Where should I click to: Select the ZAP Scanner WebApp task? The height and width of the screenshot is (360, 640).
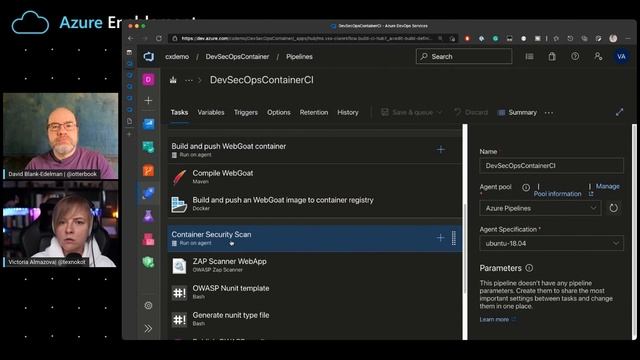[x=315, y=265]
